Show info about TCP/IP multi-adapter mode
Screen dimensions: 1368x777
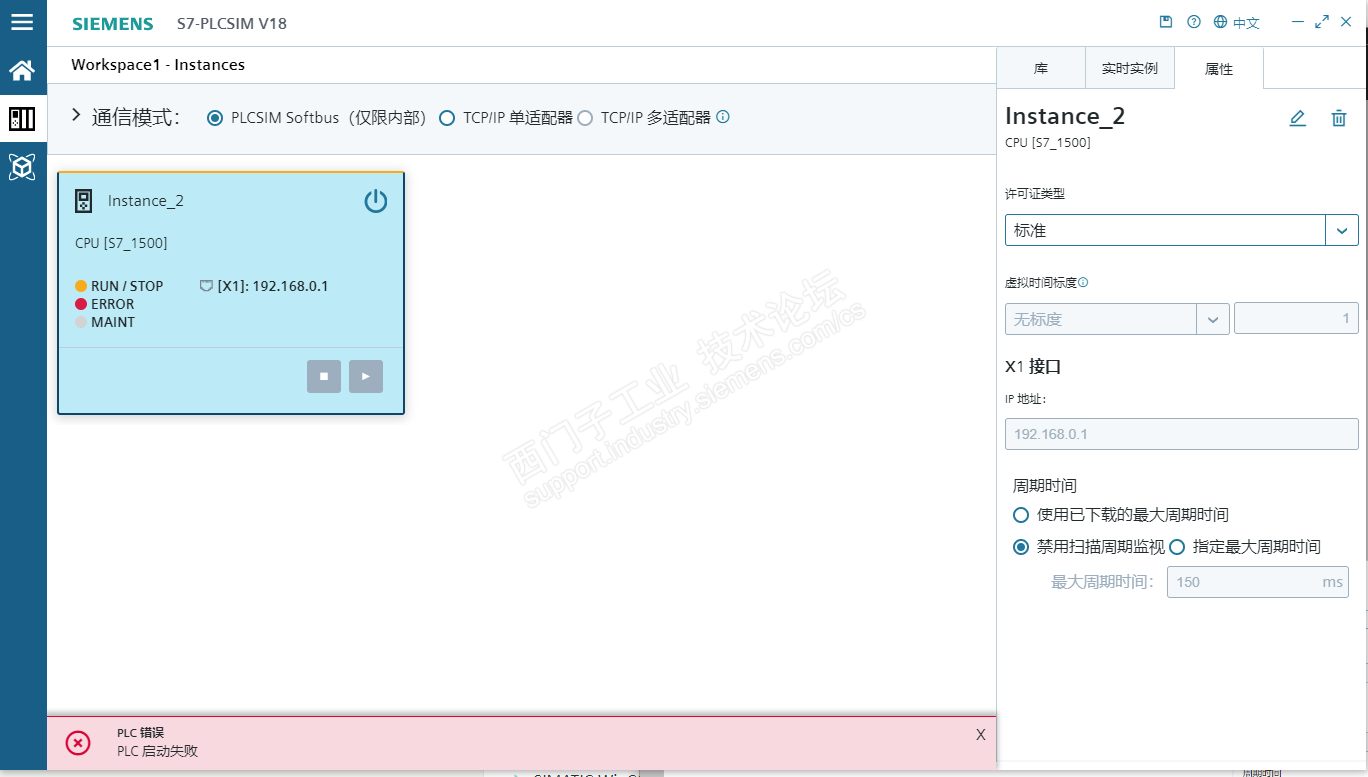click(723, 117)
